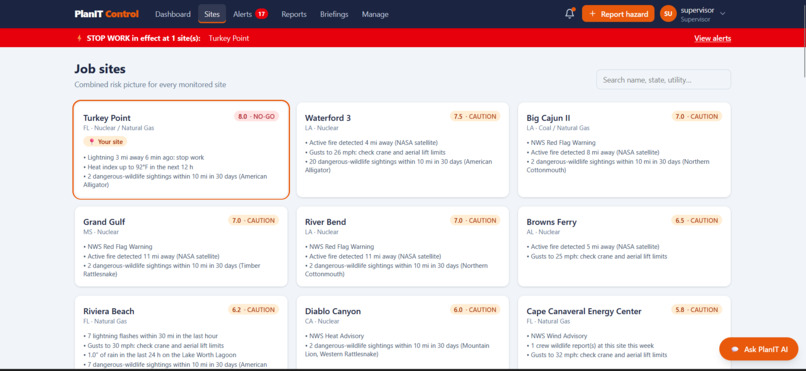Click the 6.2 CAUTION badge on Riviera Beach
Screen dimensions: 806x371
(x=253, y=309)
